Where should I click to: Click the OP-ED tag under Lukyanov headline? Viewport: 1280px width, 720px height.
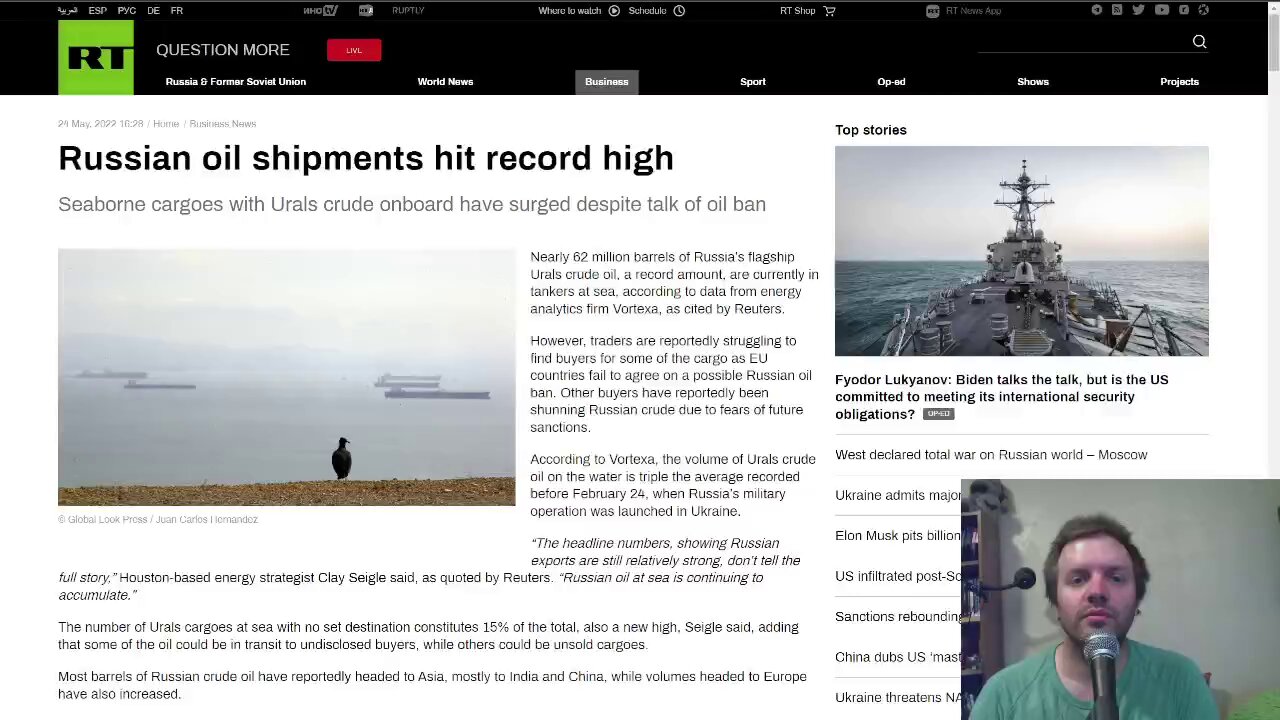938,414
